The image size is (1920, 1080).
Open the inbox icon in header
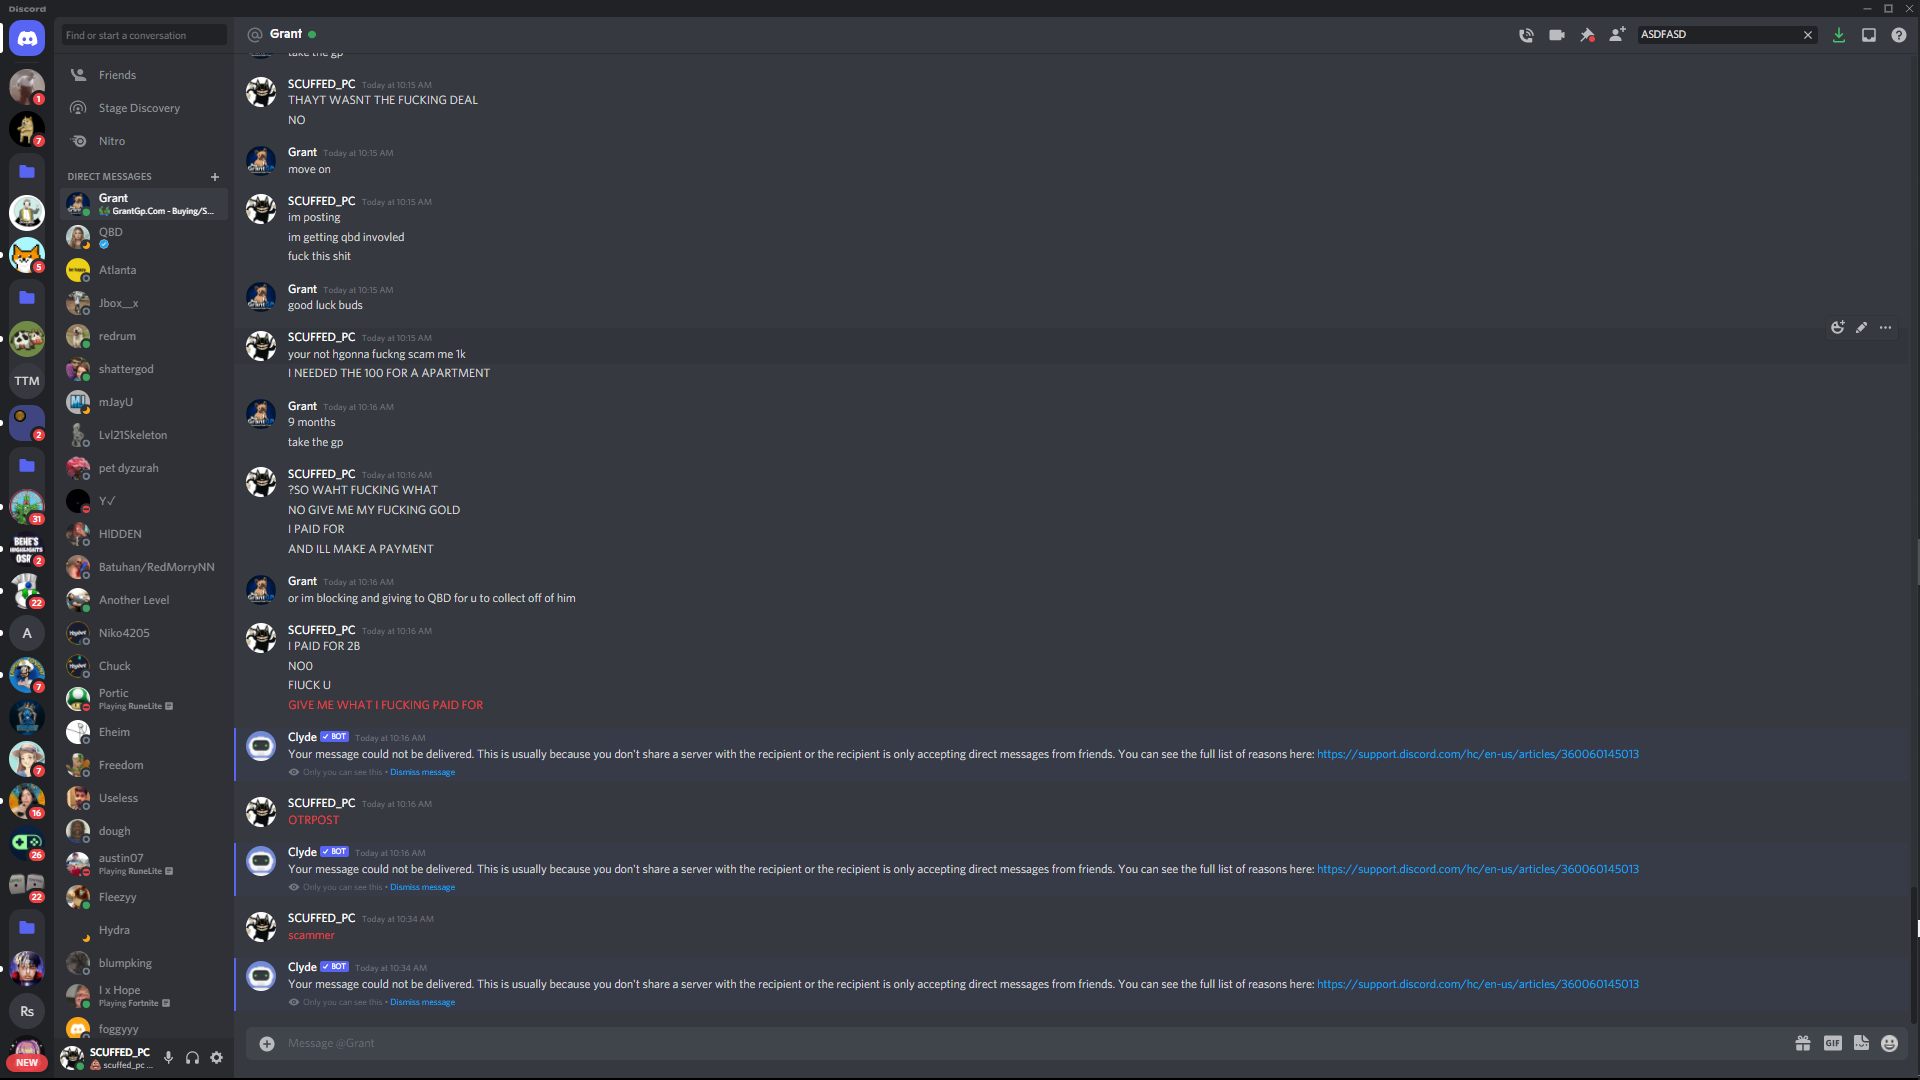pyautogui.click(x=1868, y=35)
